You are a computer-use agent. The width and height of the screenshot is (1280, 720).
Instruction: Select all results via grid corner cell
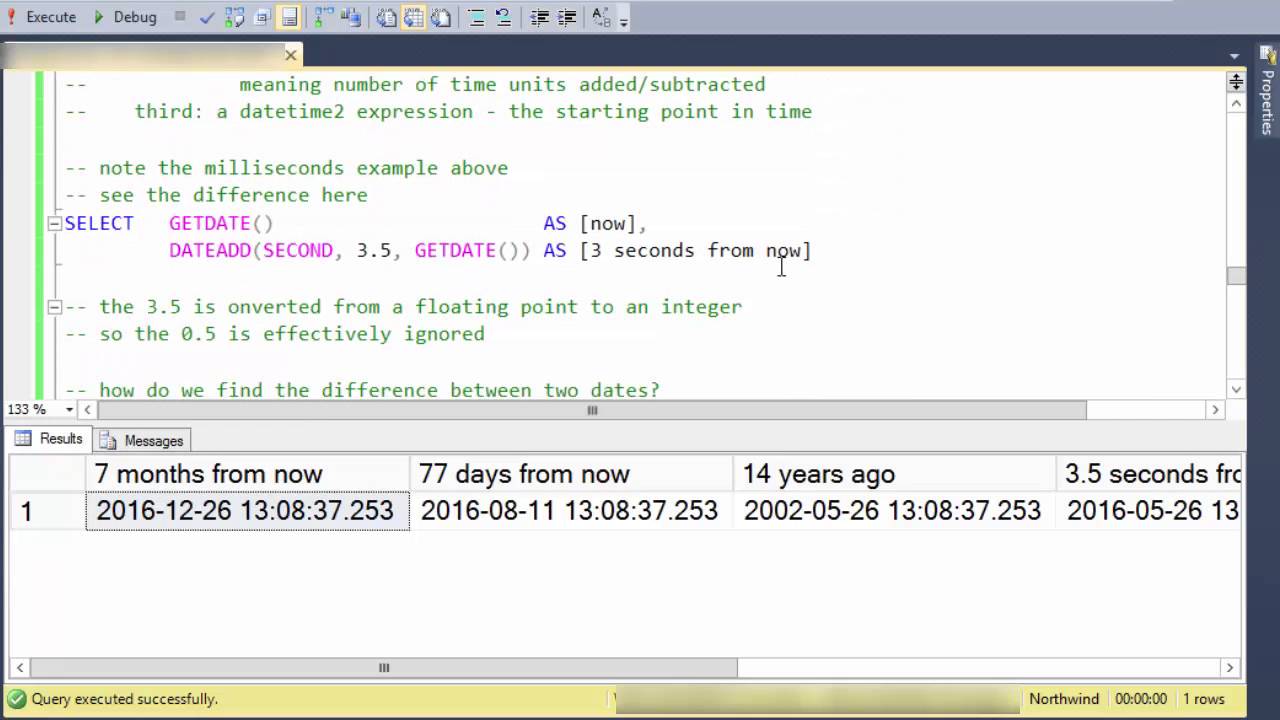[x=47, y=474]
